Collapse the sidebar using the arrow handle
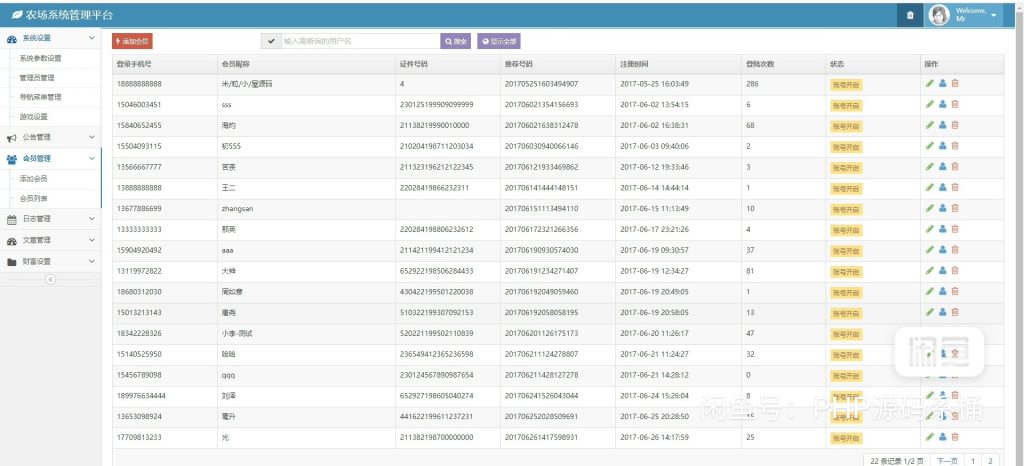This screenshot has height=466, width=1024. click(50, 279)
